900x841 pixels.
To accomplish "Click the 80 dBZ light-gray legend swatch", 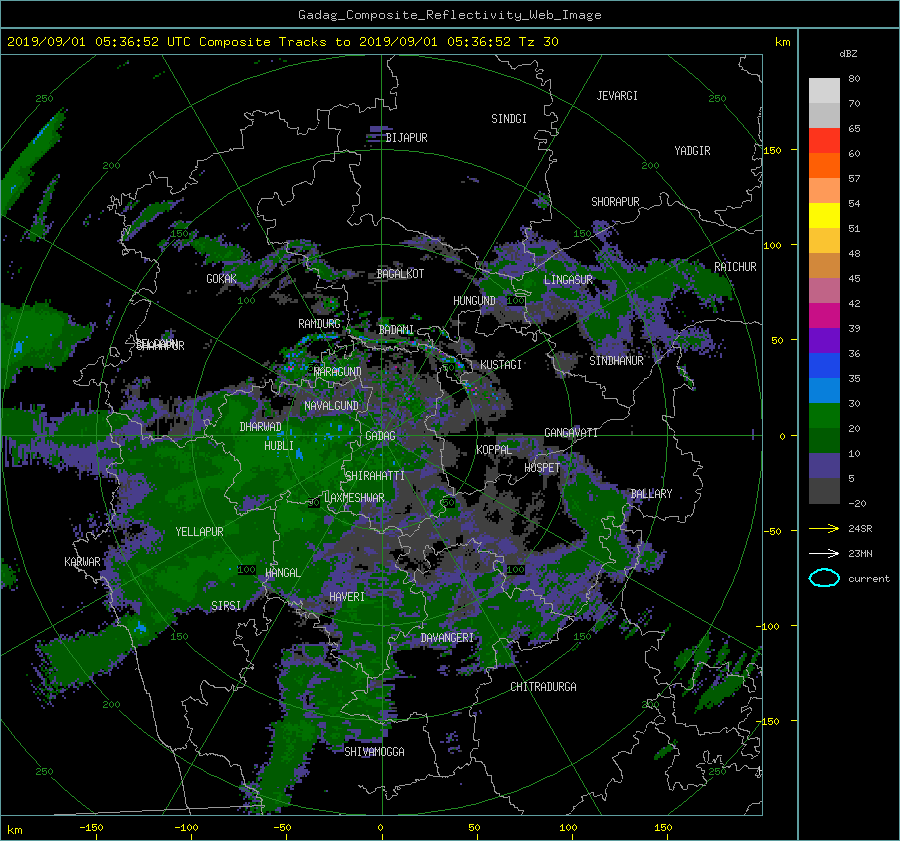I will coord(824,90).
